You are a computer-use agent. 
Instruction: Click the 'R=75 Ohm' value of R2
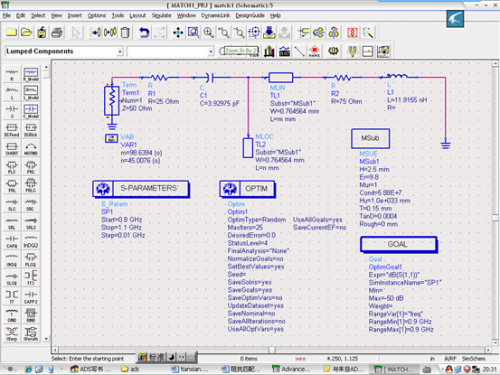347,101
